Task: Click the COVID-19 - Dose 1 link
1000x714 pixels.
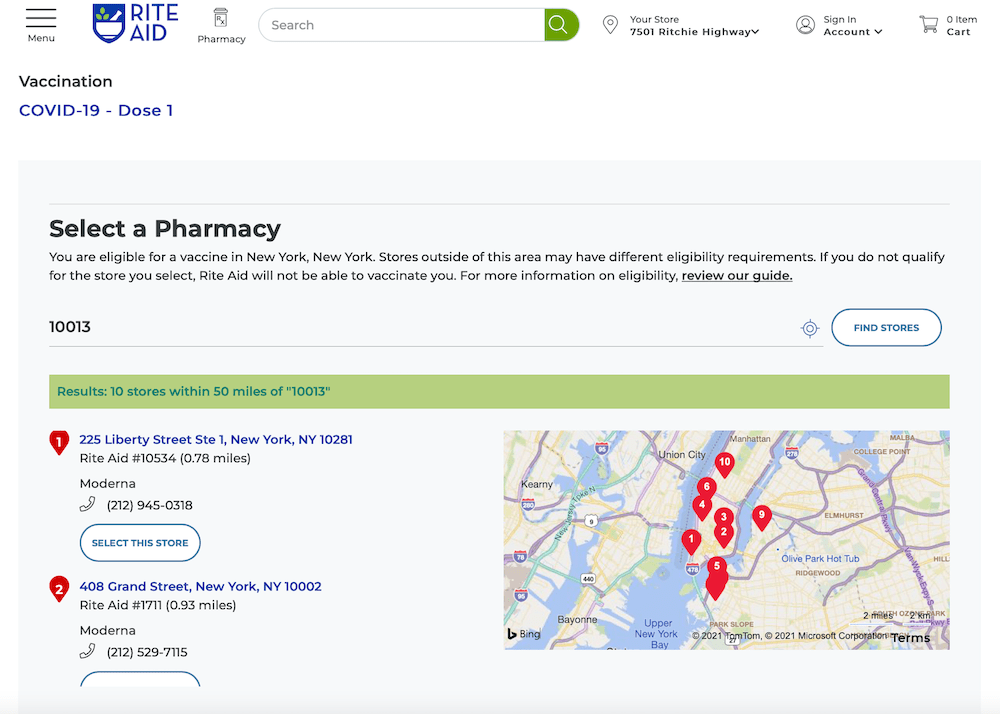Action: 96,110
